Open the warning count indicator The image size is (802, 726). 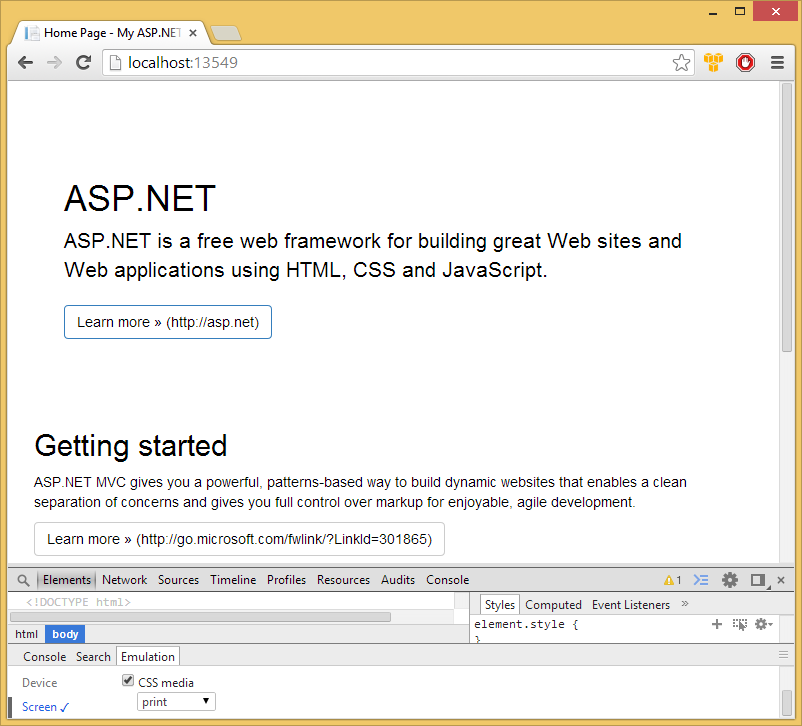click(672, 580)
